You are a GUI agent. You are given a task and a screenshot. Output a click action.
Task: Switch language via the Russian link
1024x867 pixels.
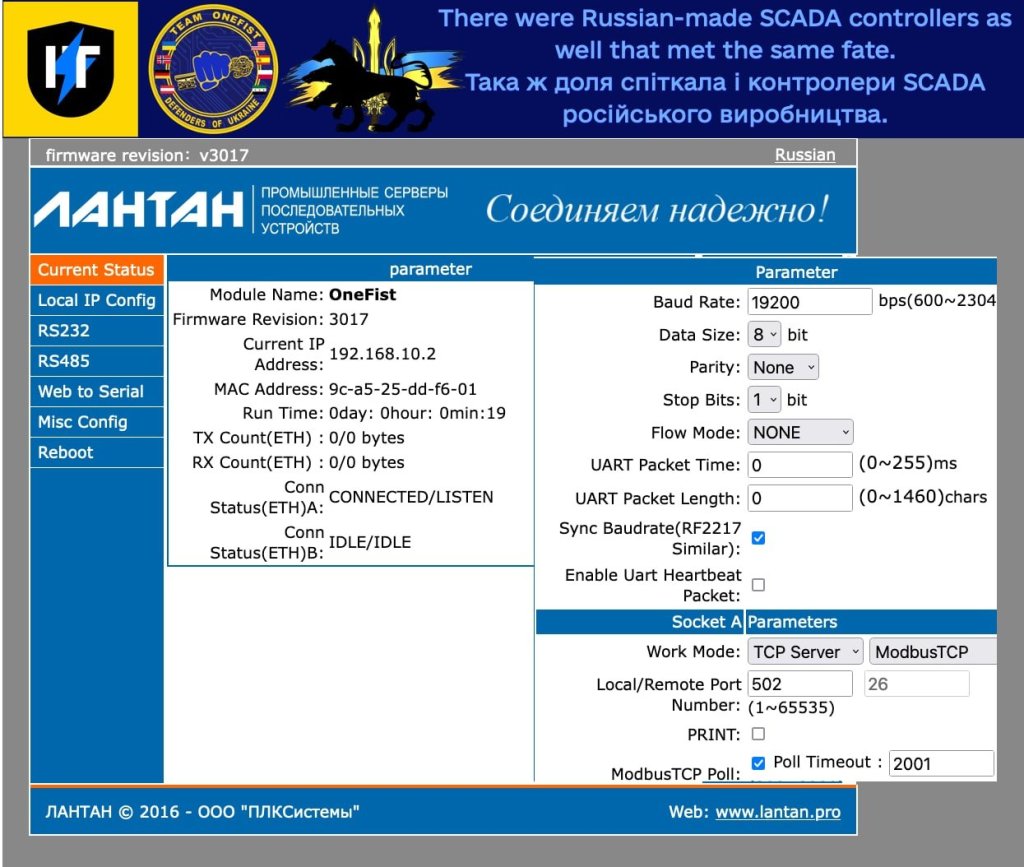(805, 154)
